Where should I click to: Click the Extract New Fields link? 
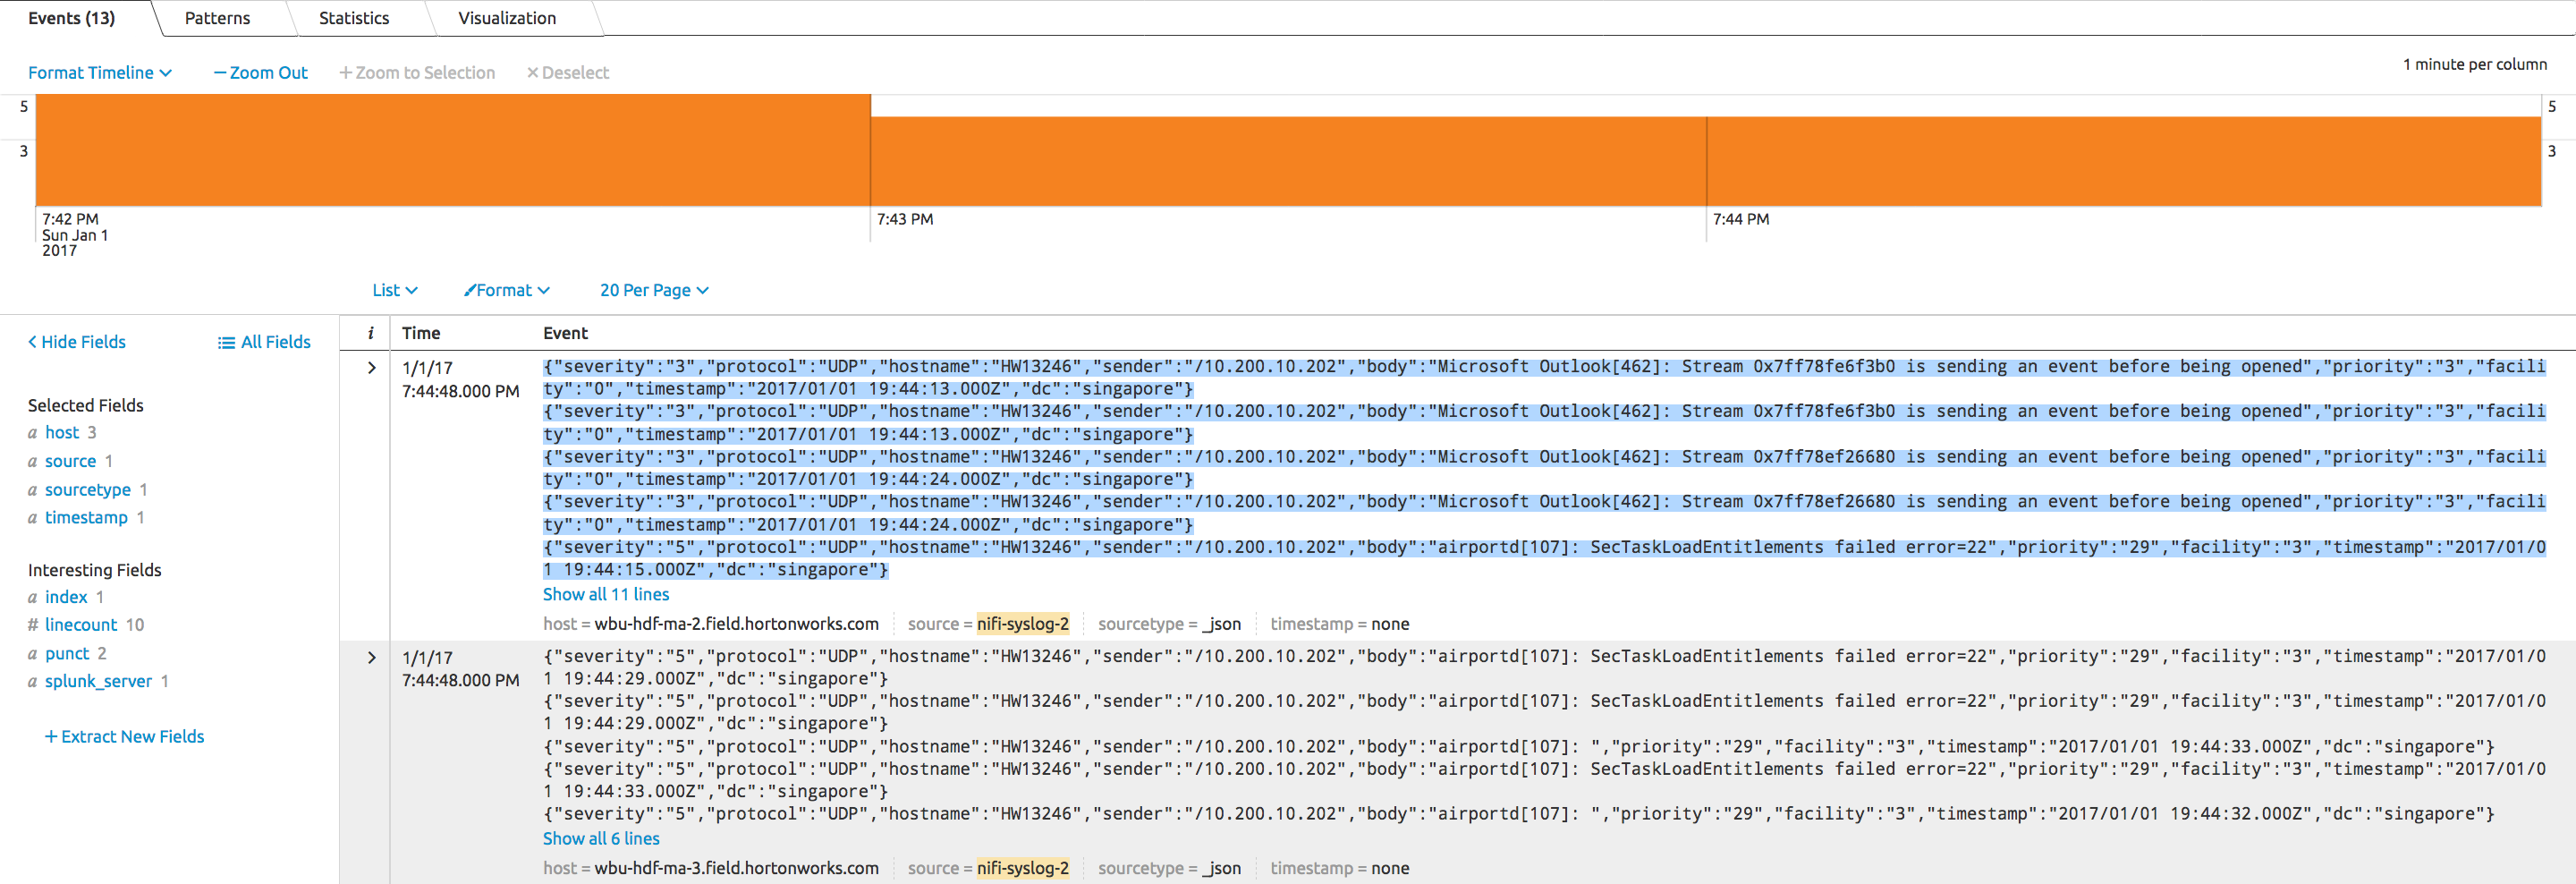tap(124, 736)
